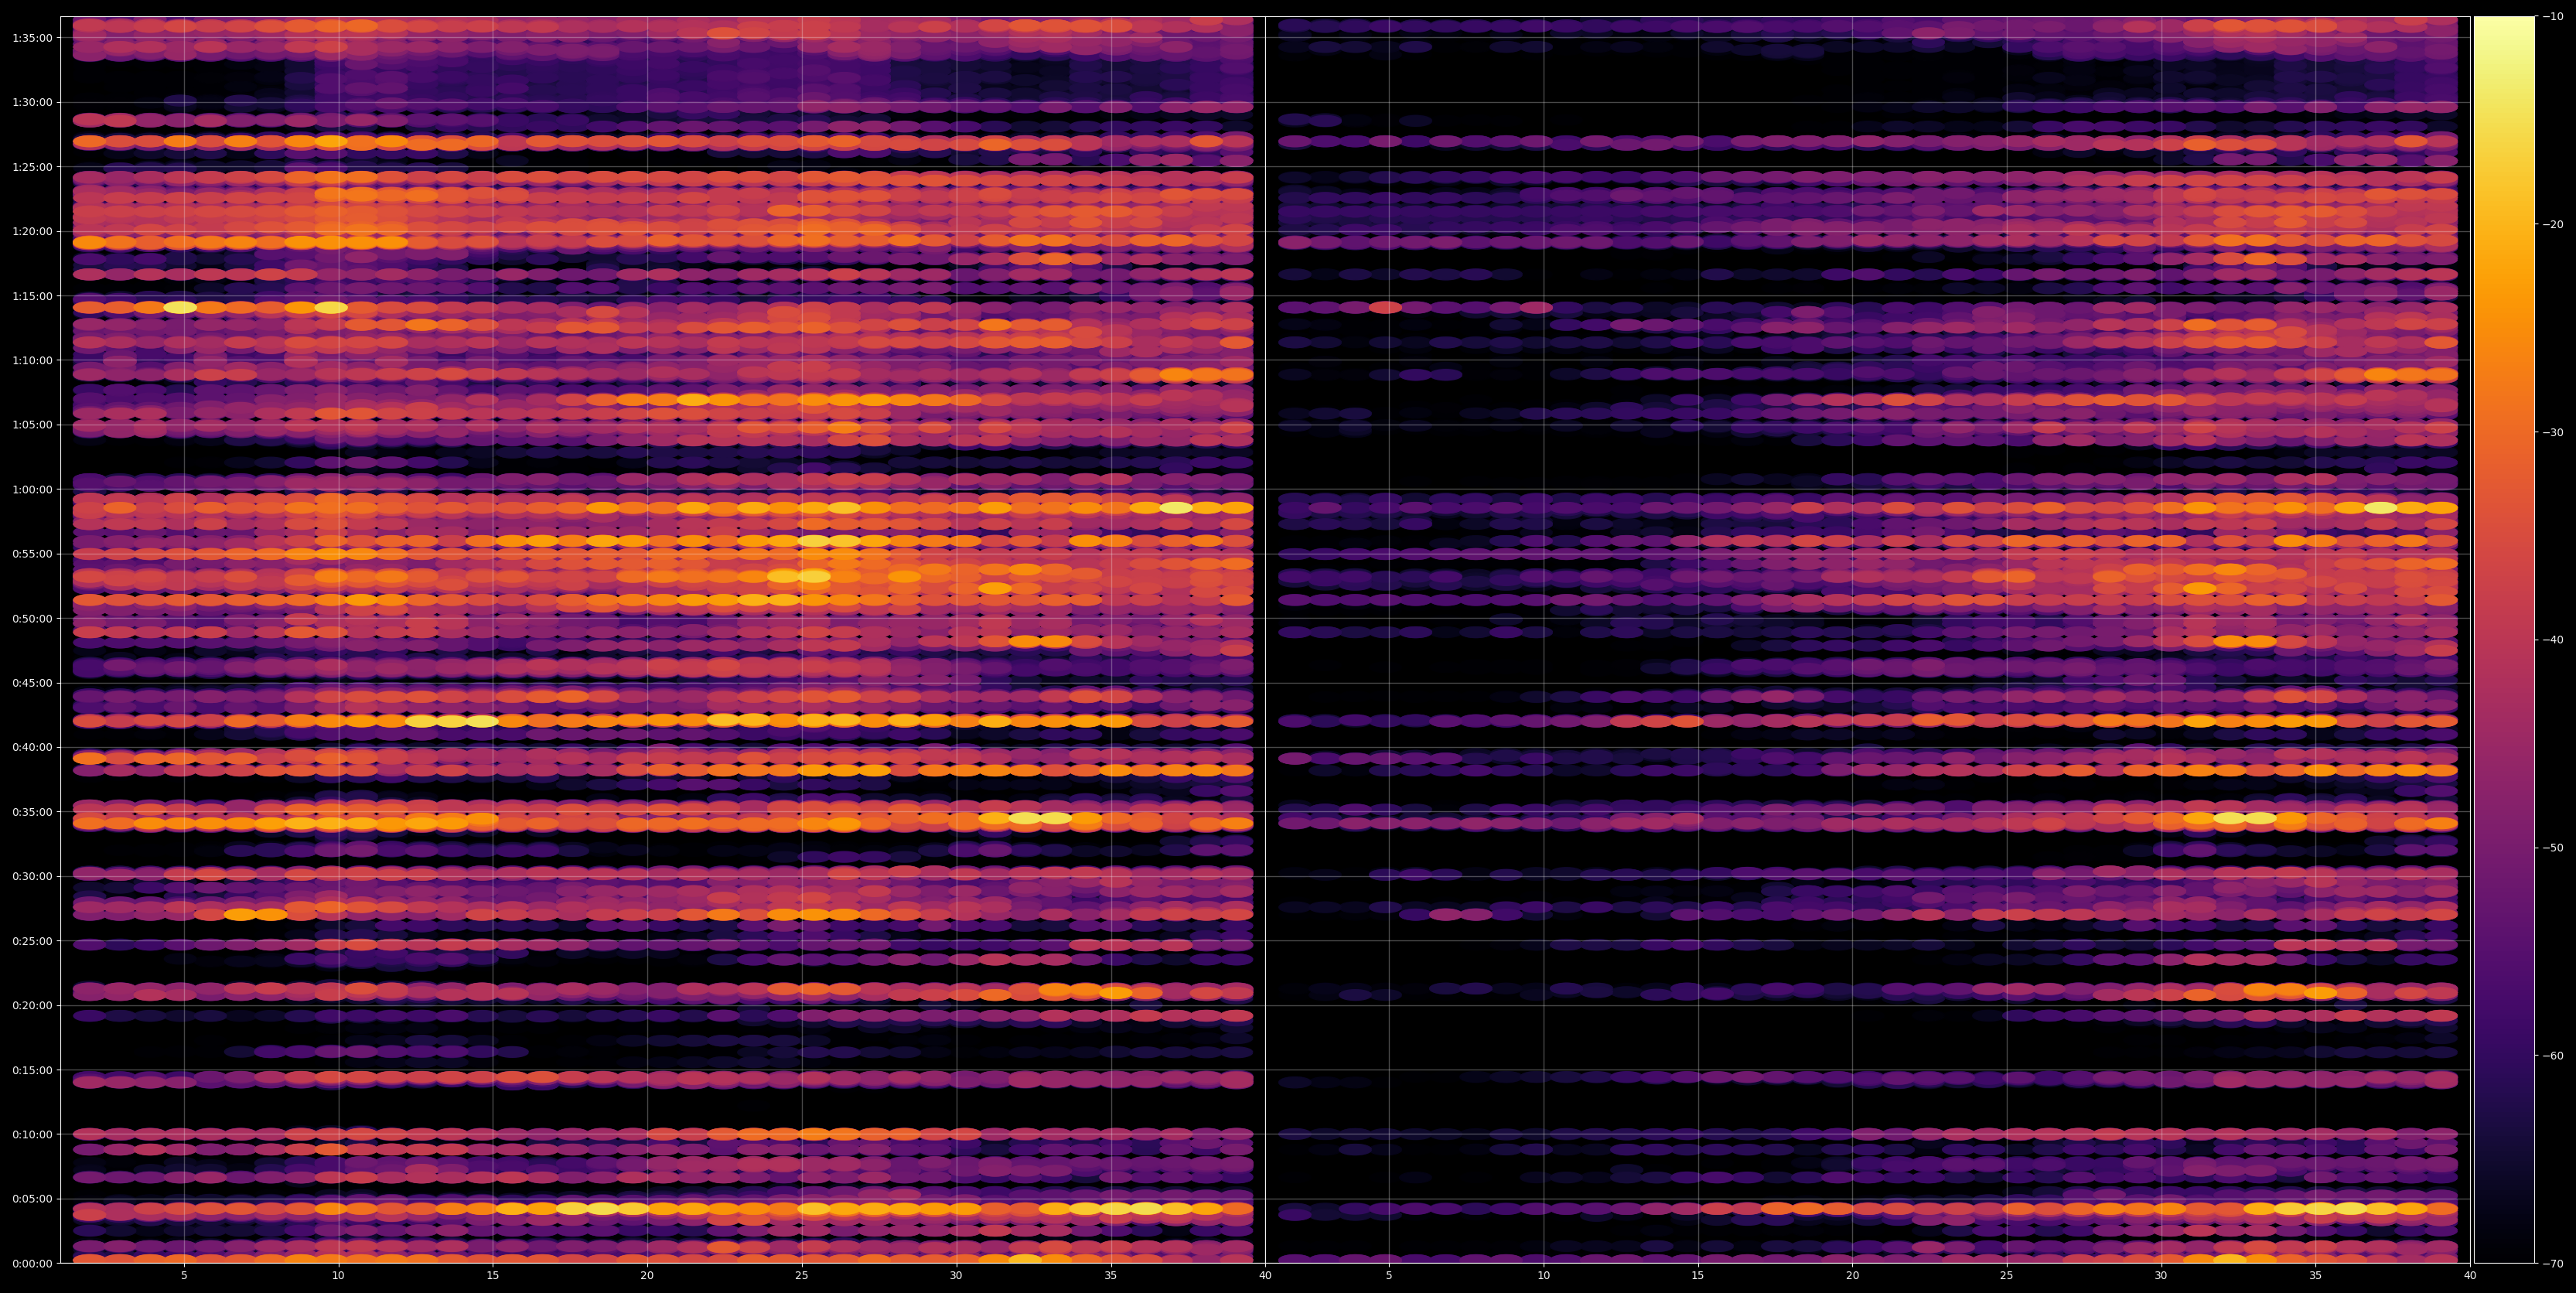Click x-axis tick 25 of second heatmap
This screenshot has height=1293, width=2576.
coord(2007,1275)
